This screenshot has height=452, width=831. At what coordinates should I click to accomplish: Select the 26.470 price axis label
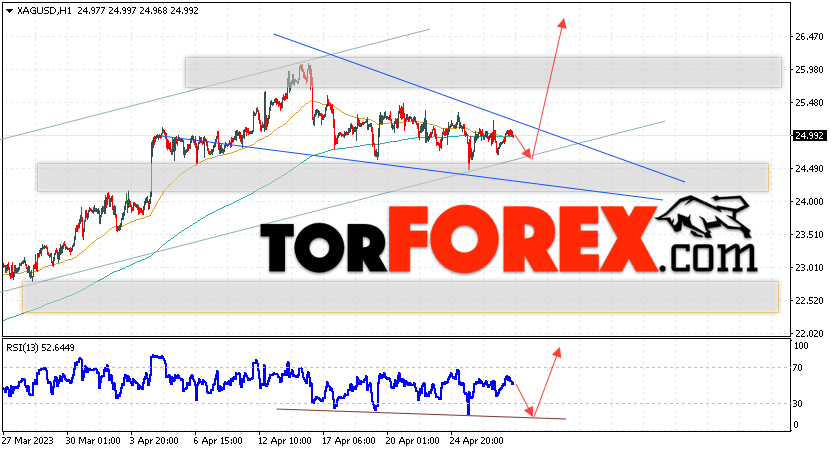pyautogui.click(x=809, y=37)
